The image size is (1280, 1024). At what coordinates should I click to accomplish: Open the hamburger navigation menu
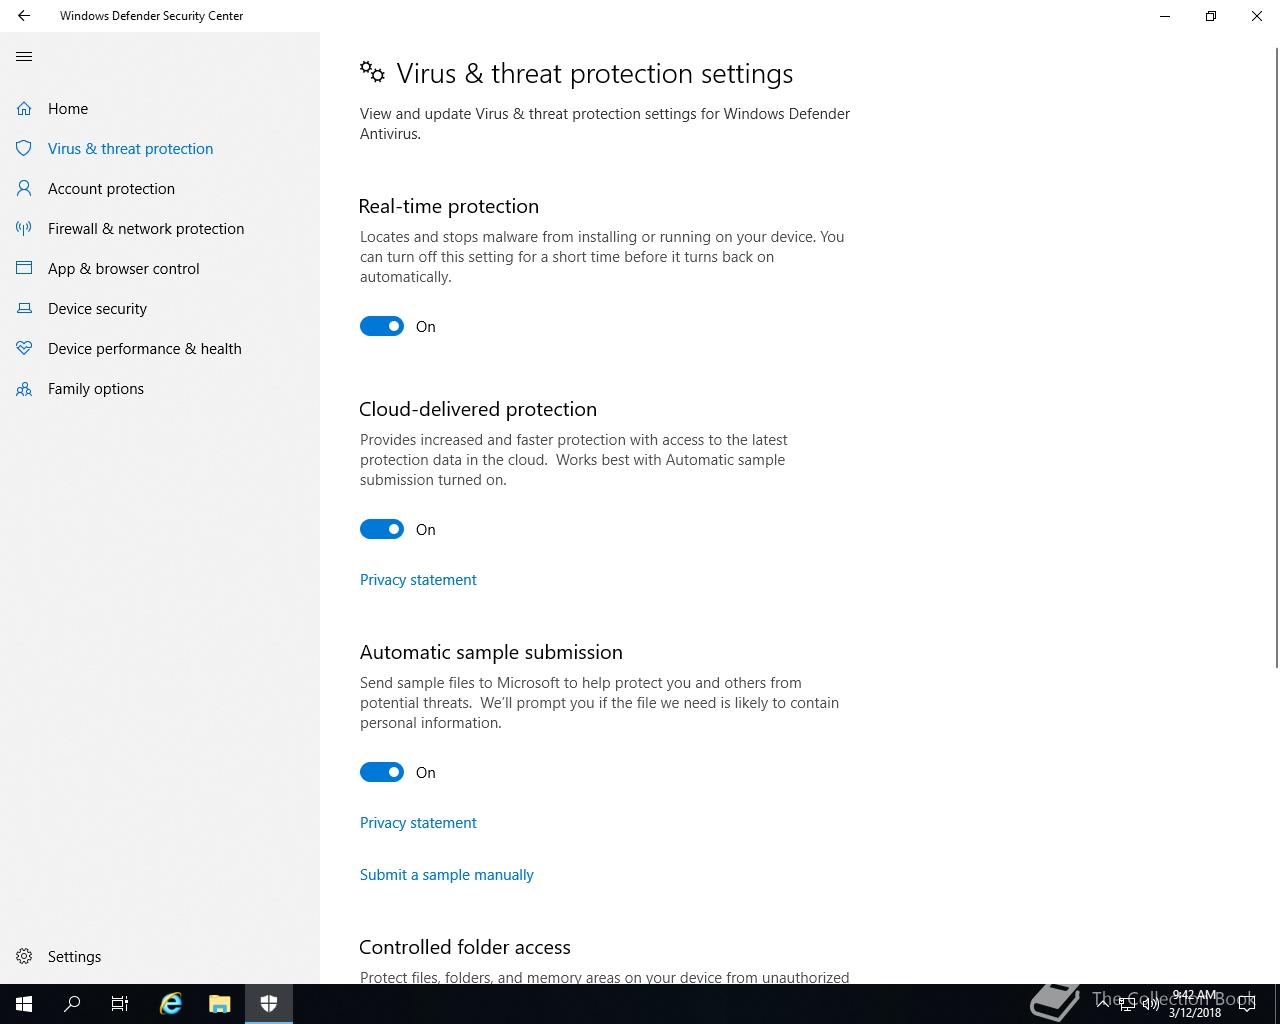[24, 56]
